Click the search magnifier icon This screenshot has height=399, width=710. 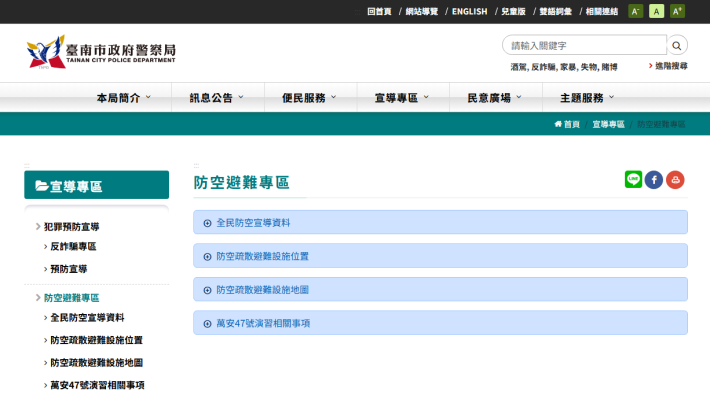(676, 45)
